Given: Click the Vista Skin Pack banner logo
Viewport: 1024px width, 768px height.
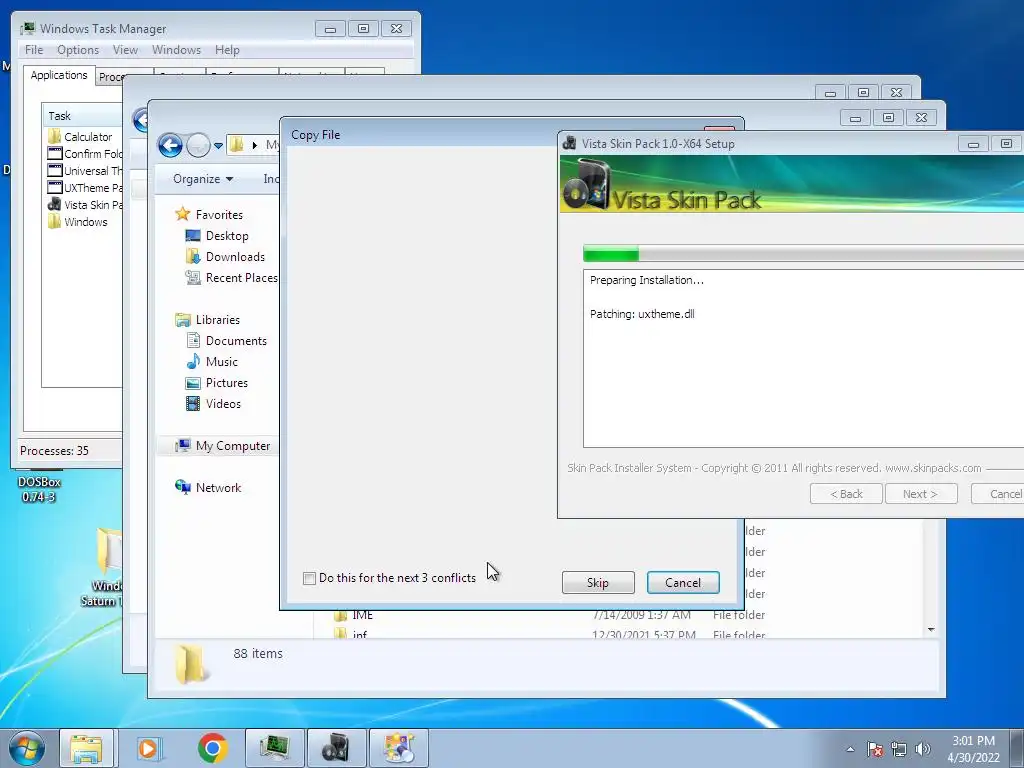Looking at the screenshot, I should pos(586,185).
